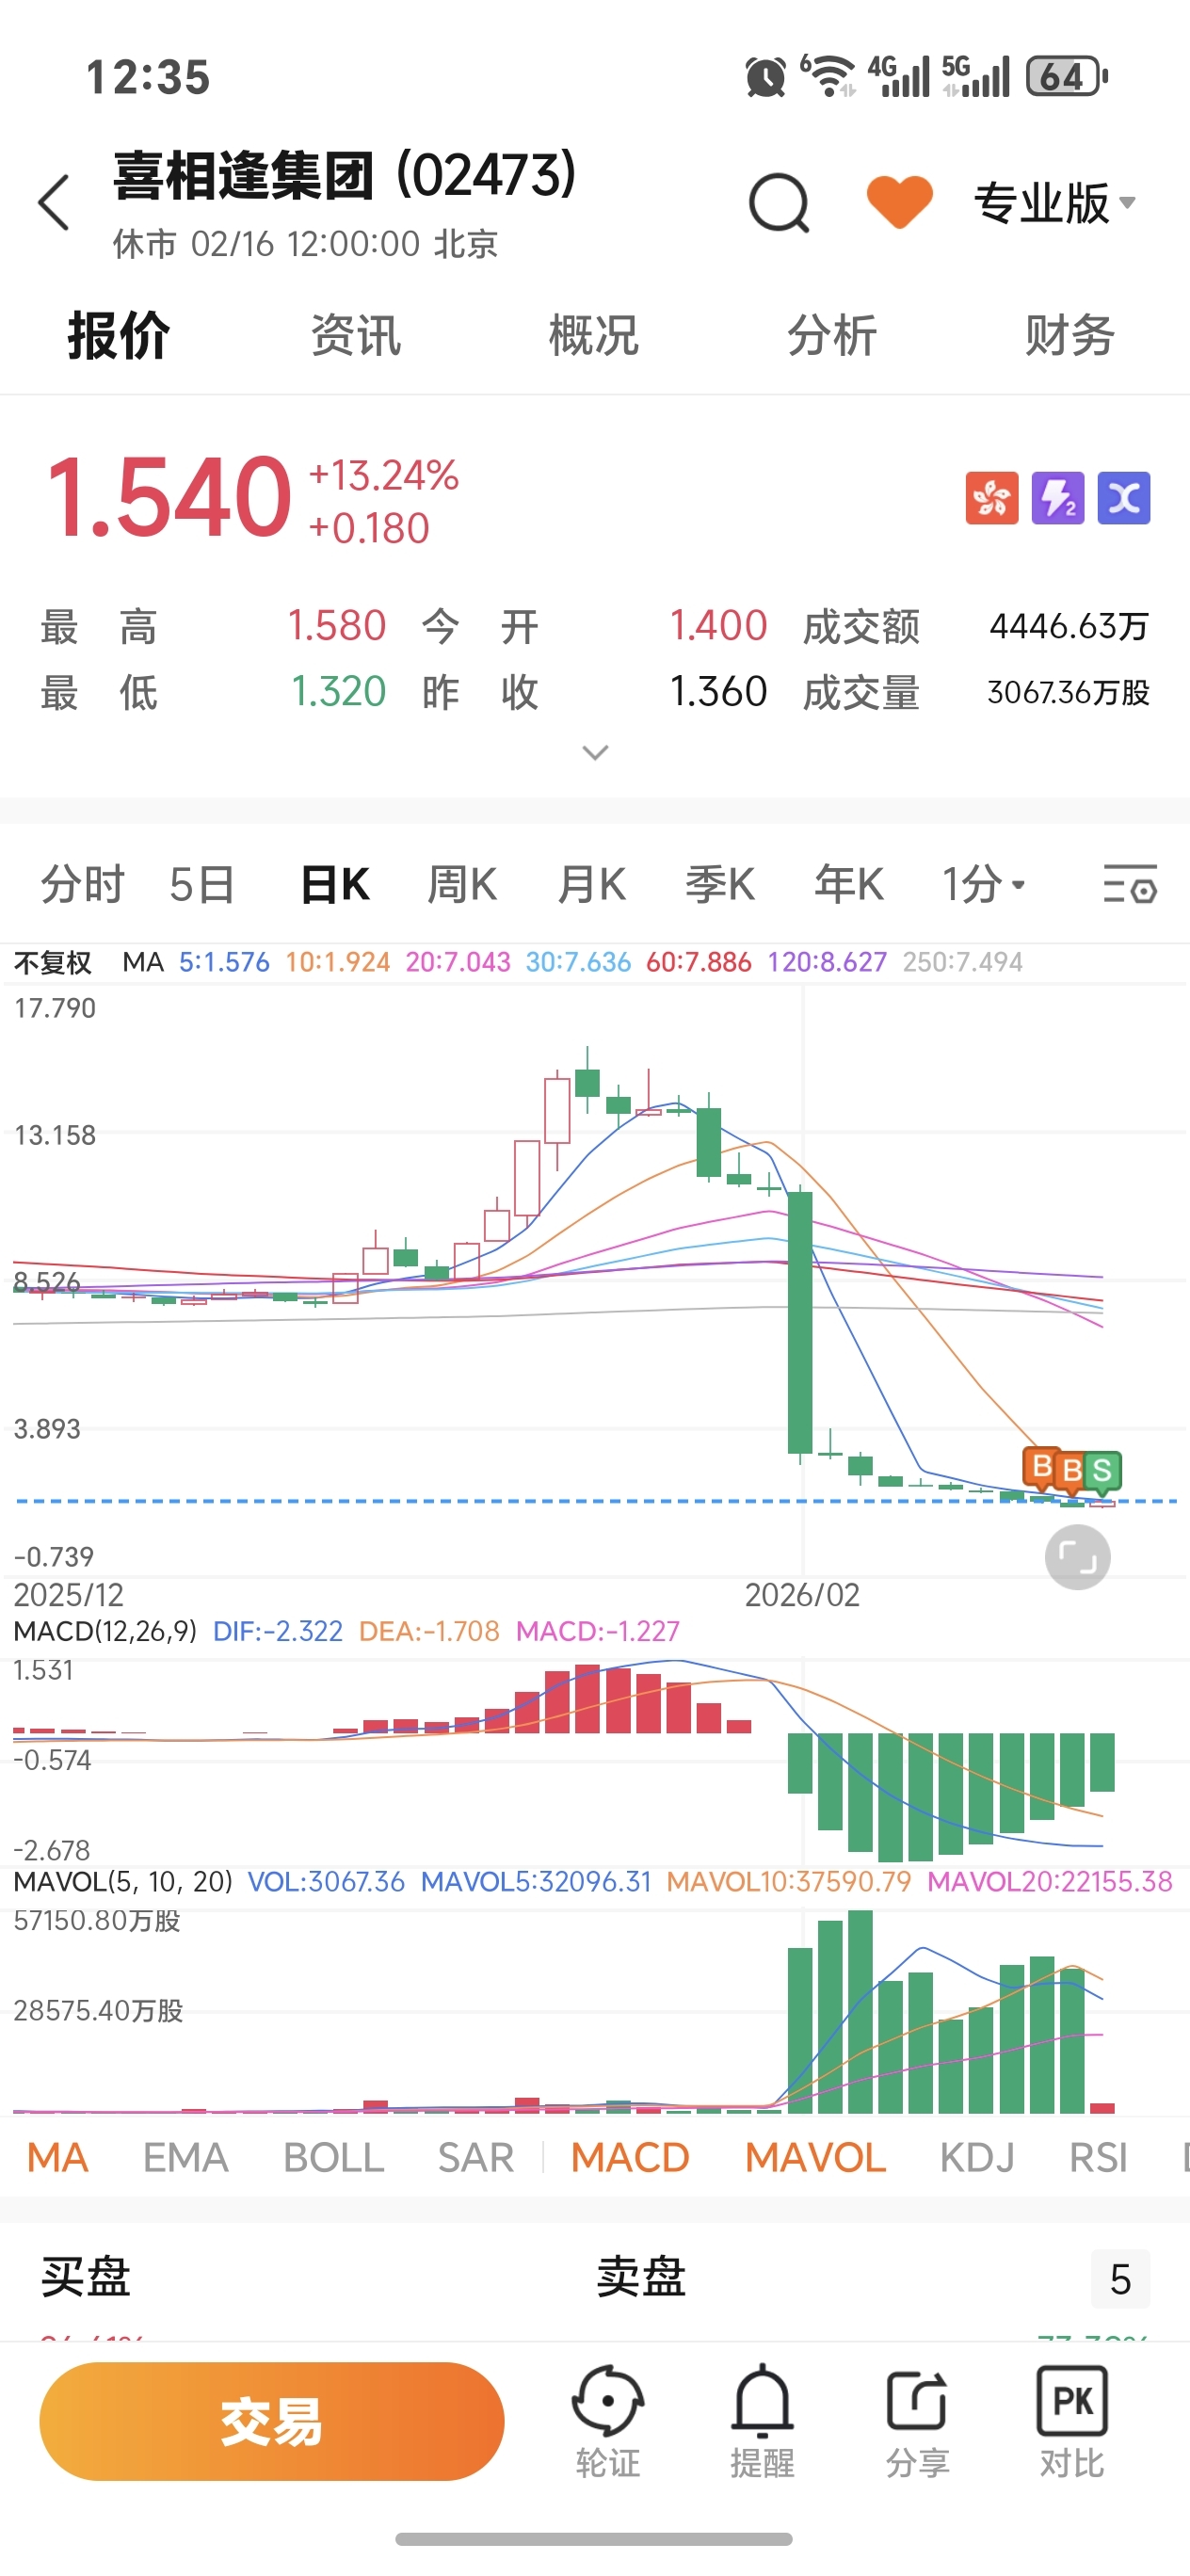
Task: Tap the MACD(12,26,9) indicator label
Action: click(x=105, y=1631)
